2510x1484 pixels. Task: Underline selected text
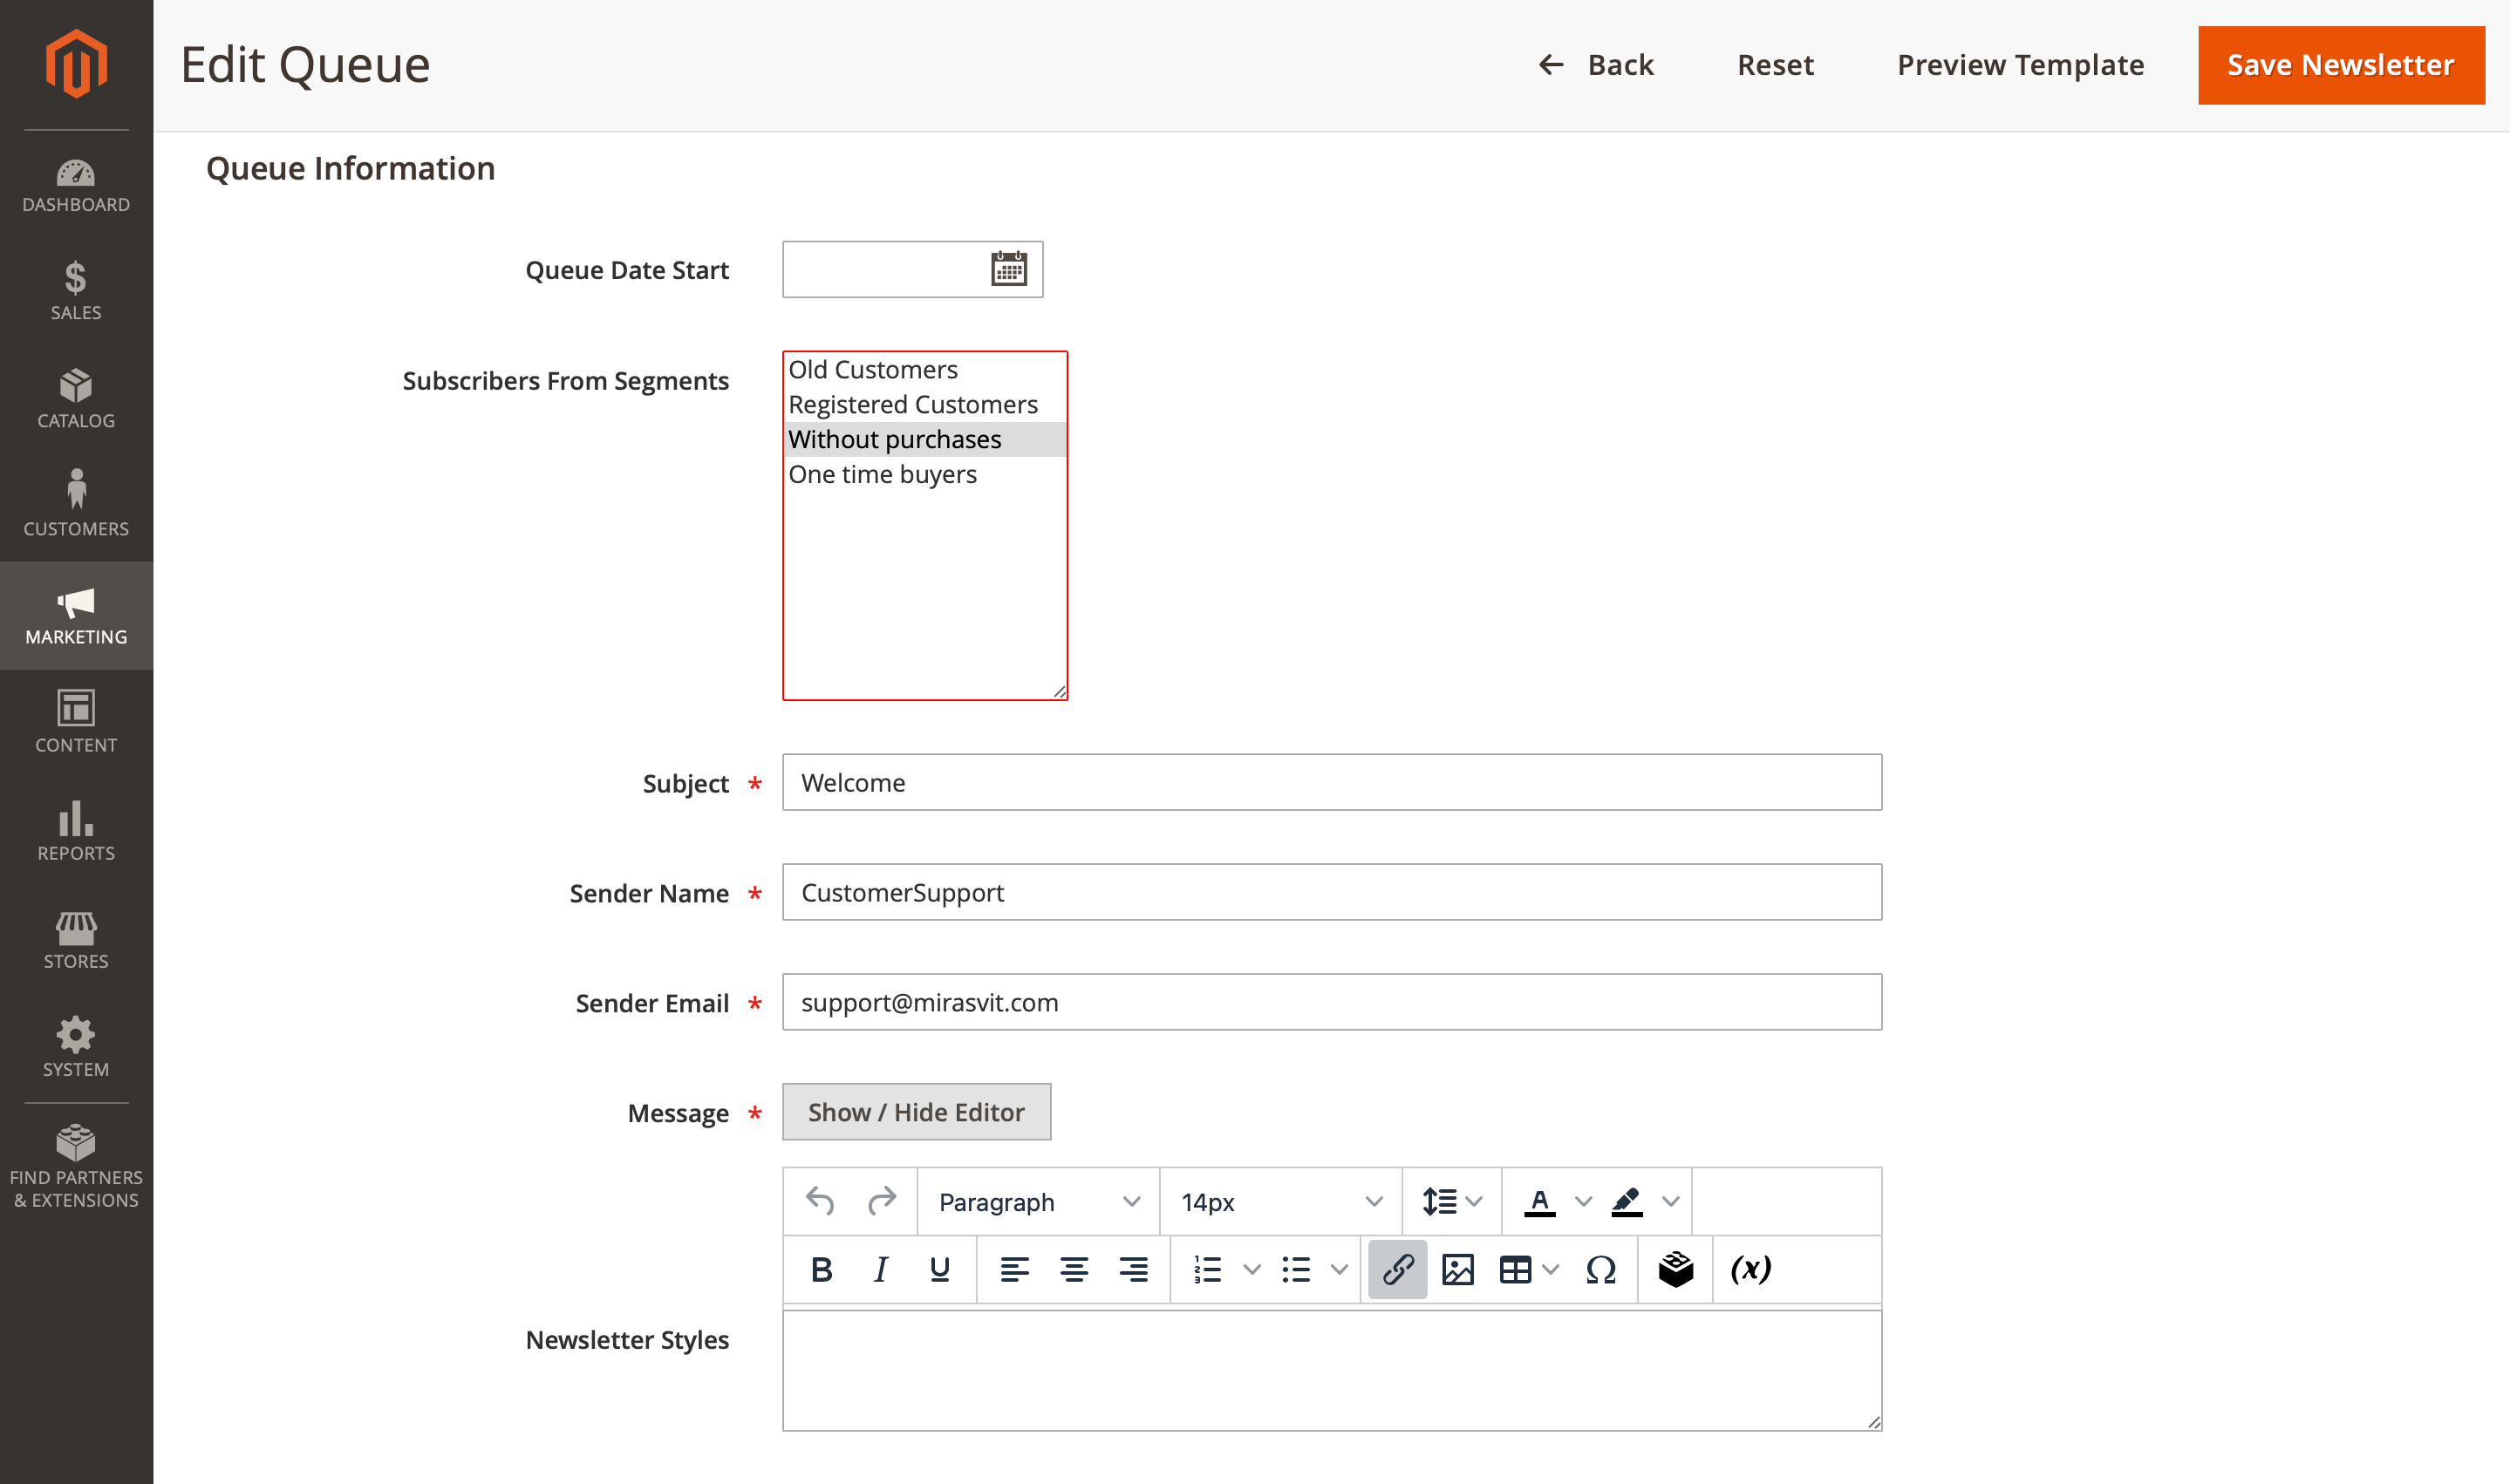tap(939, 1269)
